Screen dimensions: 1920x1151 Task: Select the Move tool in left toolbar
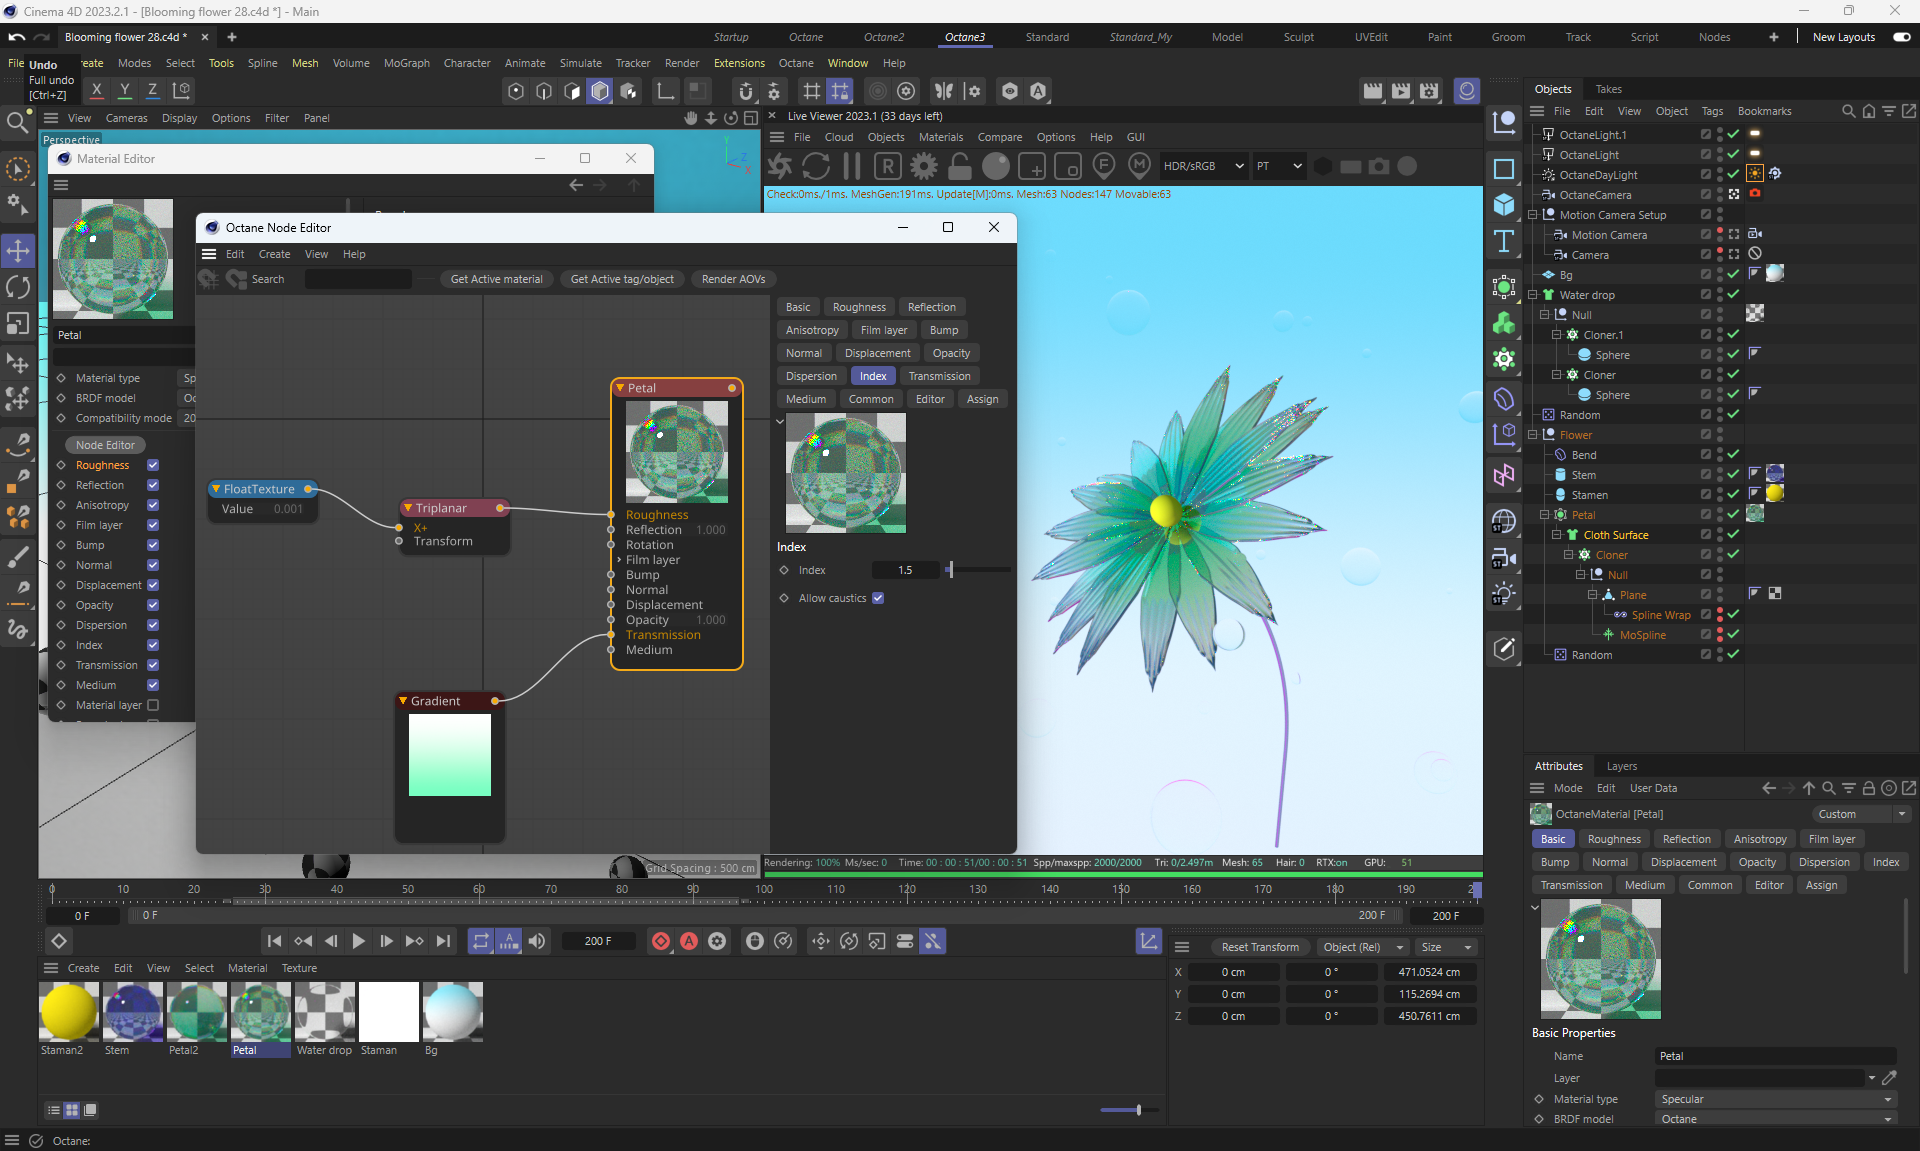coord(18,250)
